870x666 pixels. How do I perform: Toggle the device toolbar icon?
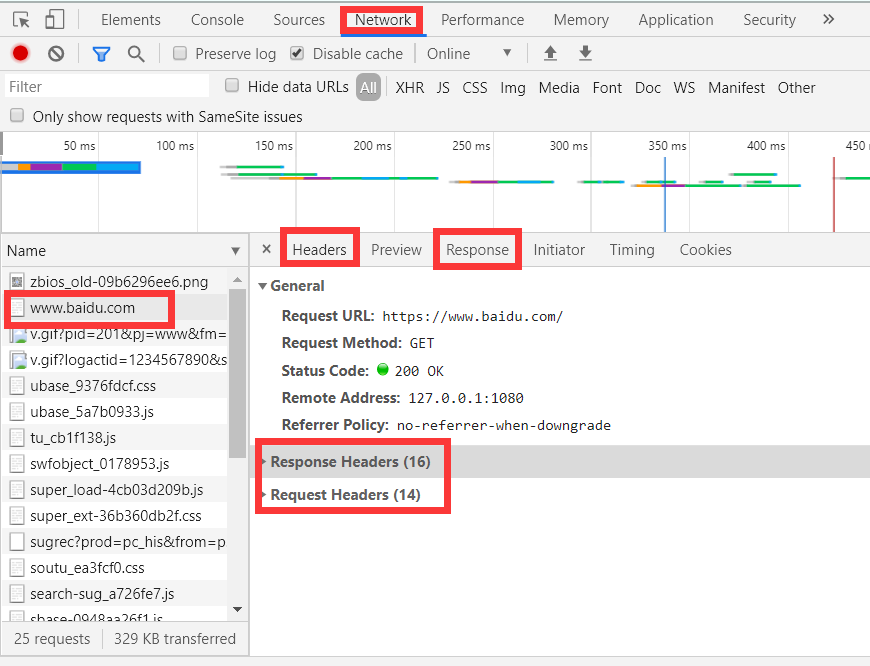(x=54, y=20)
